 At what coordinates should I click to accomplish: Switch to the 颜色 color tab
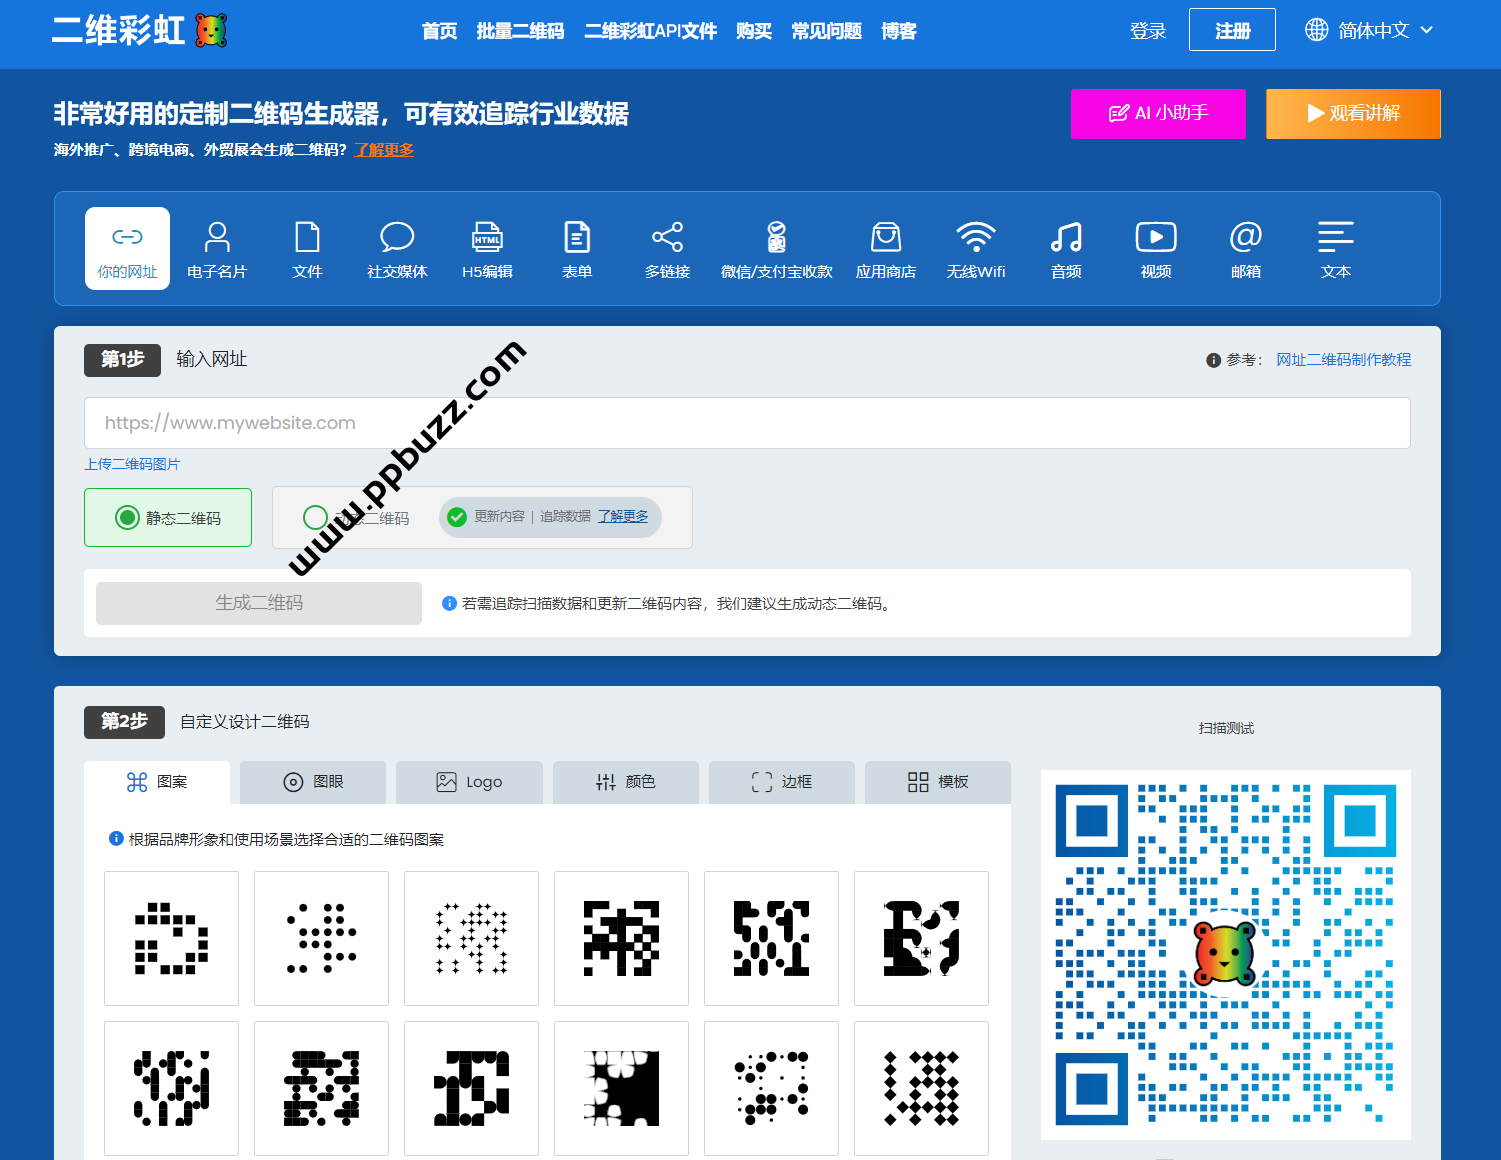click(x=626, y=782)
